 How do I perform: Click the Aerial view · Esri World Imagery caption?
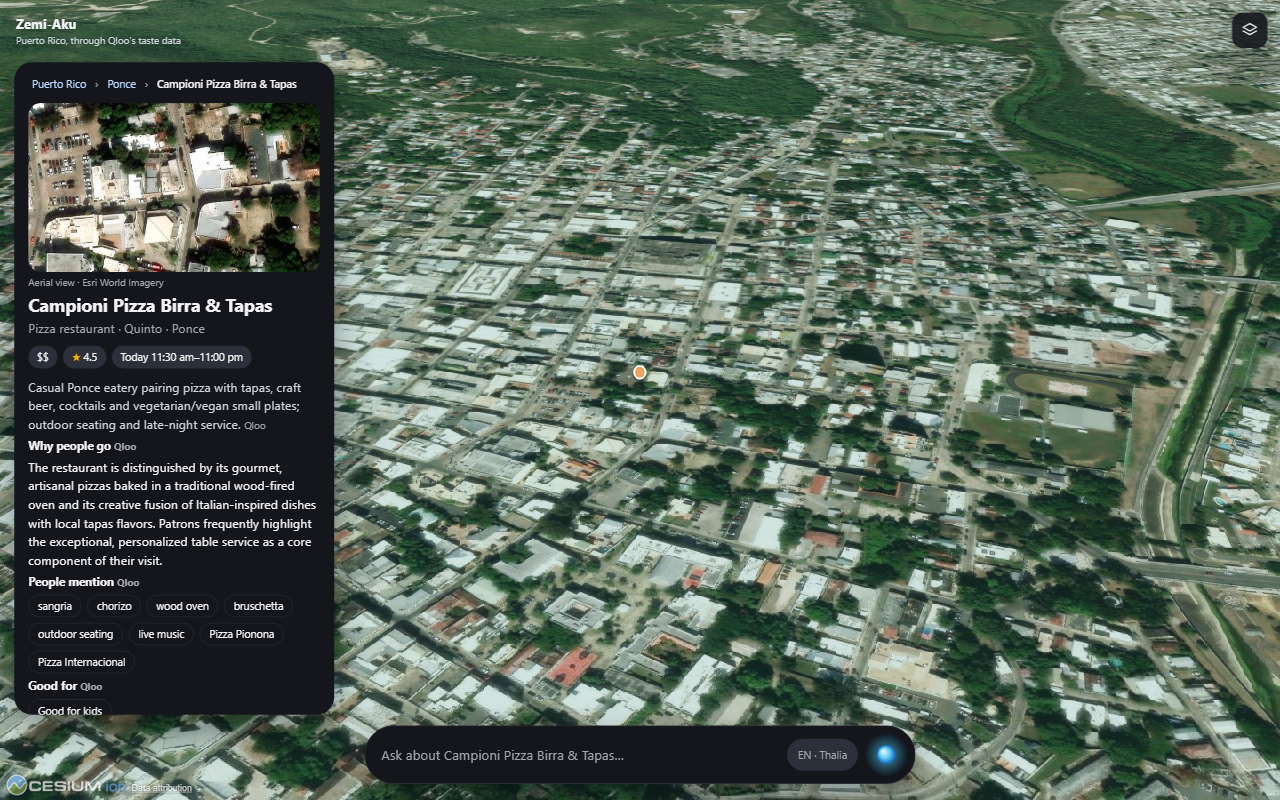(96, 283)
